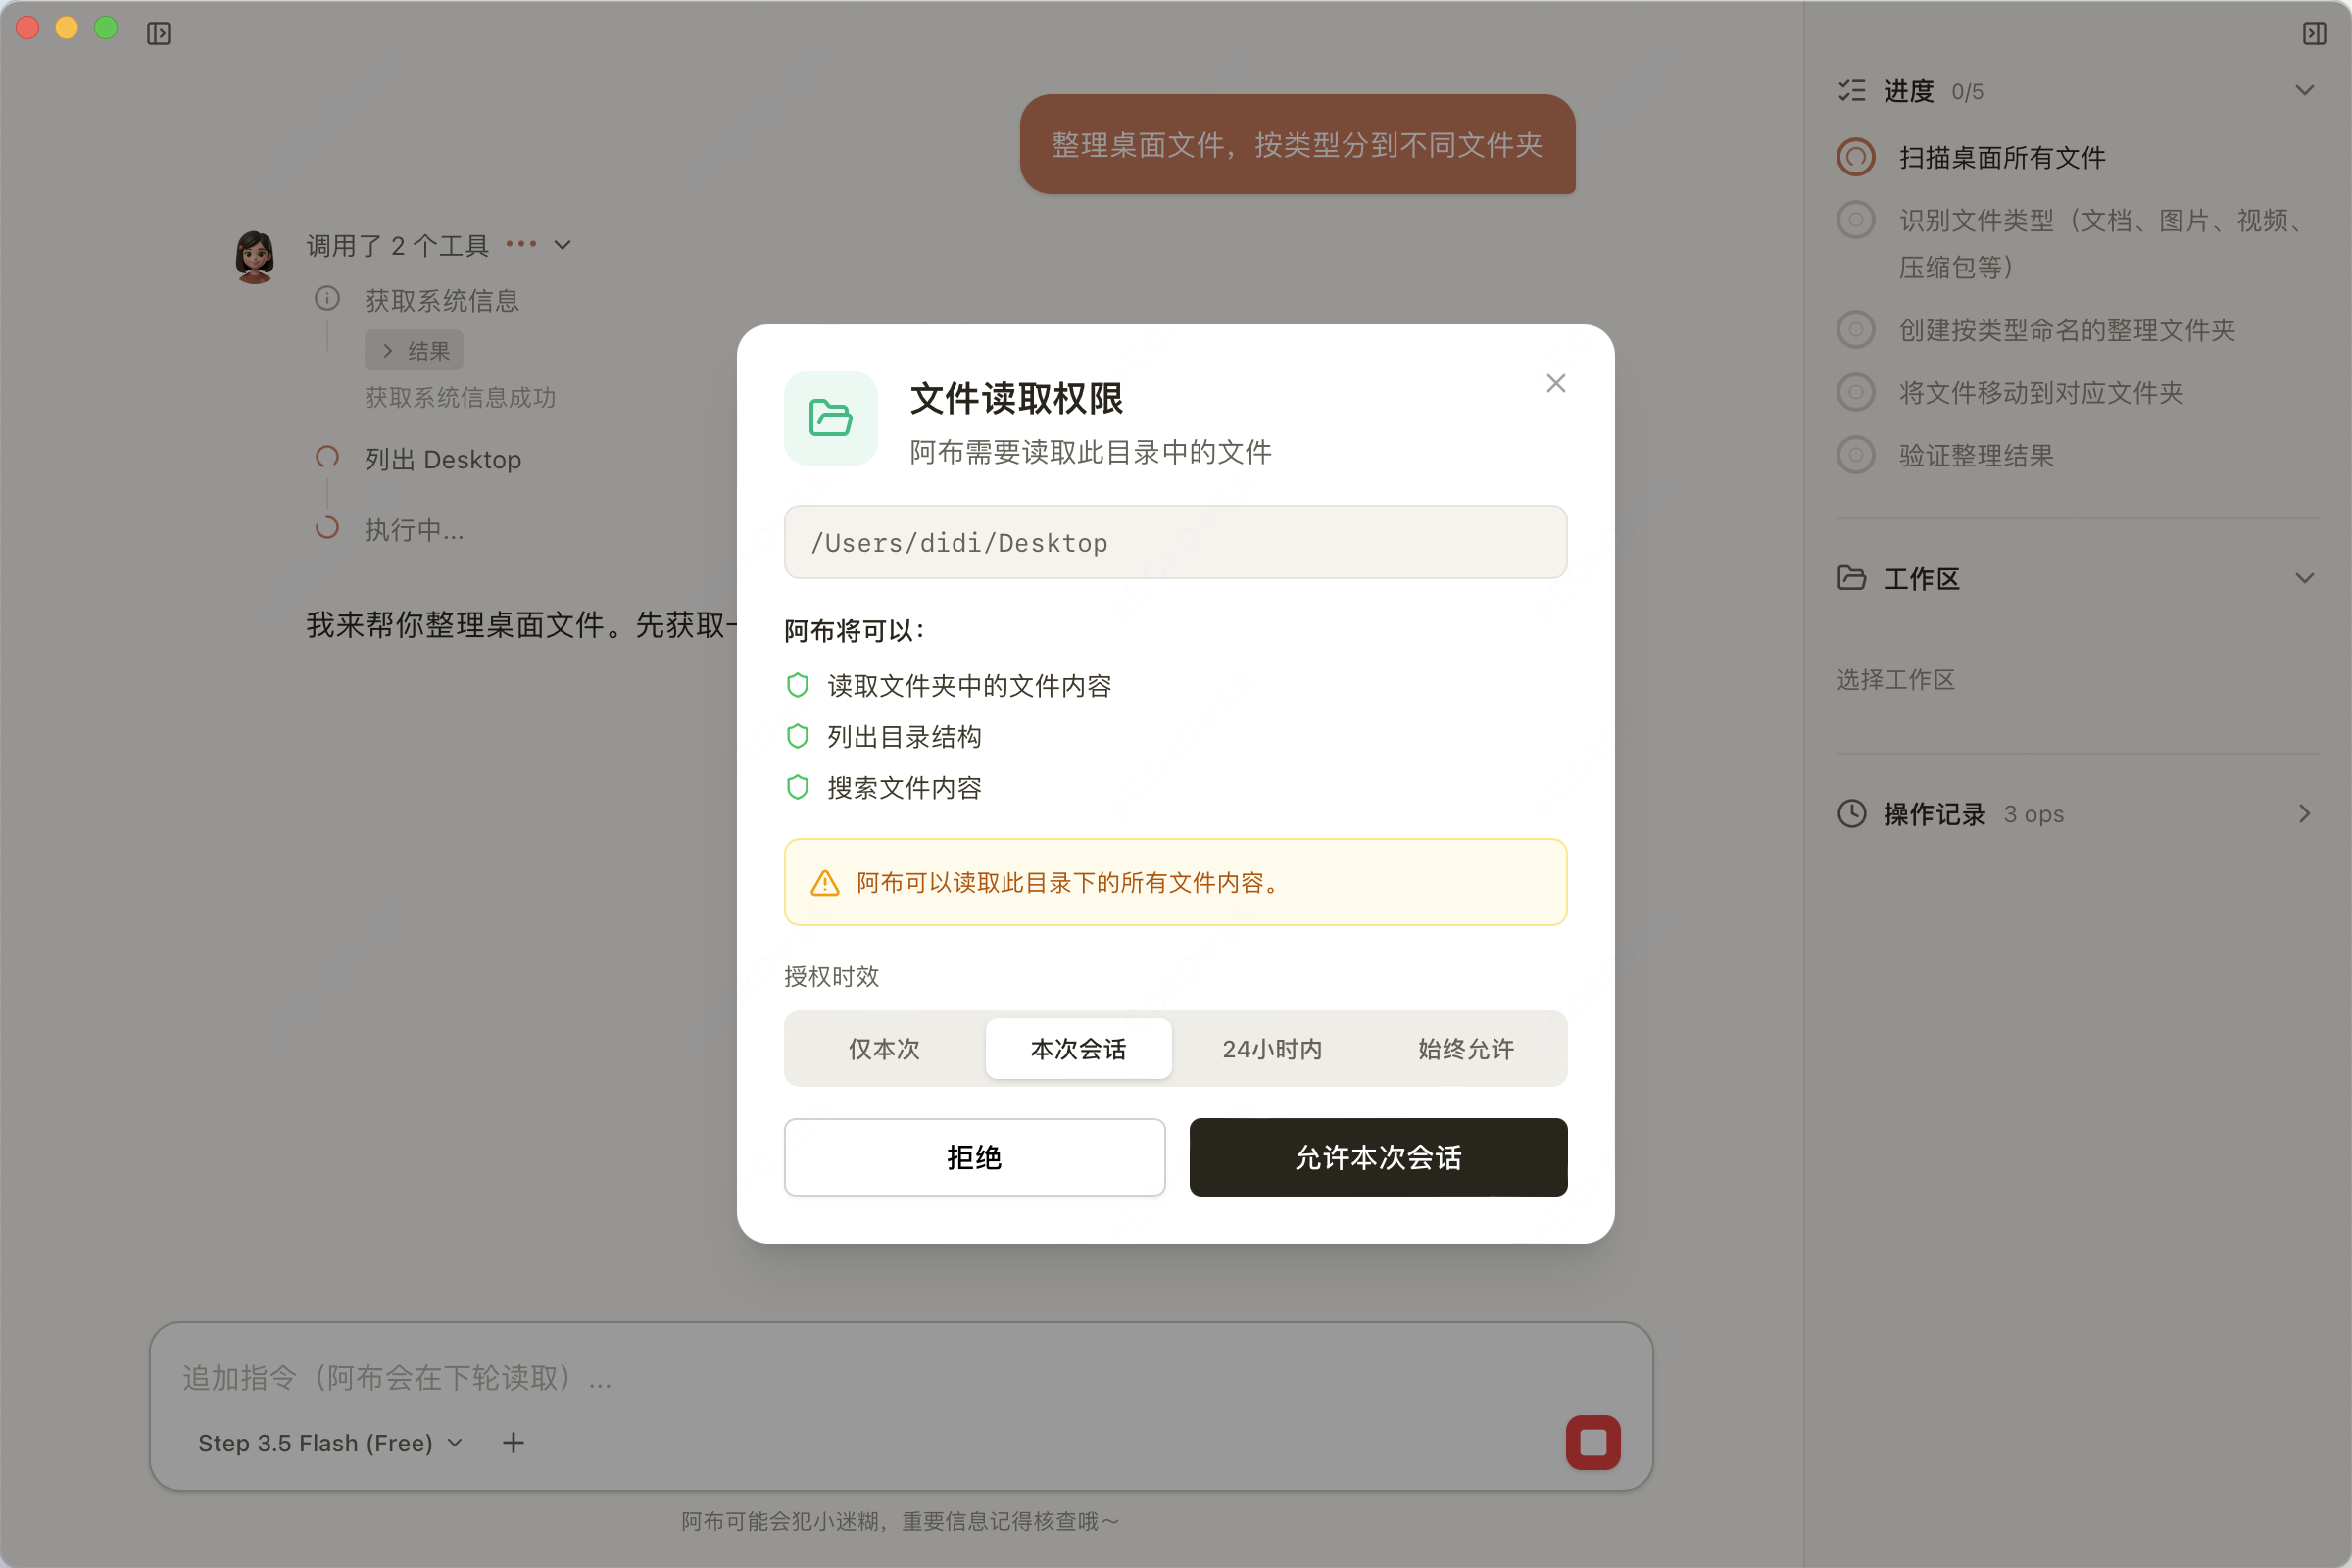Click the warning triangle icon in the yellow notice

point(823,882)
